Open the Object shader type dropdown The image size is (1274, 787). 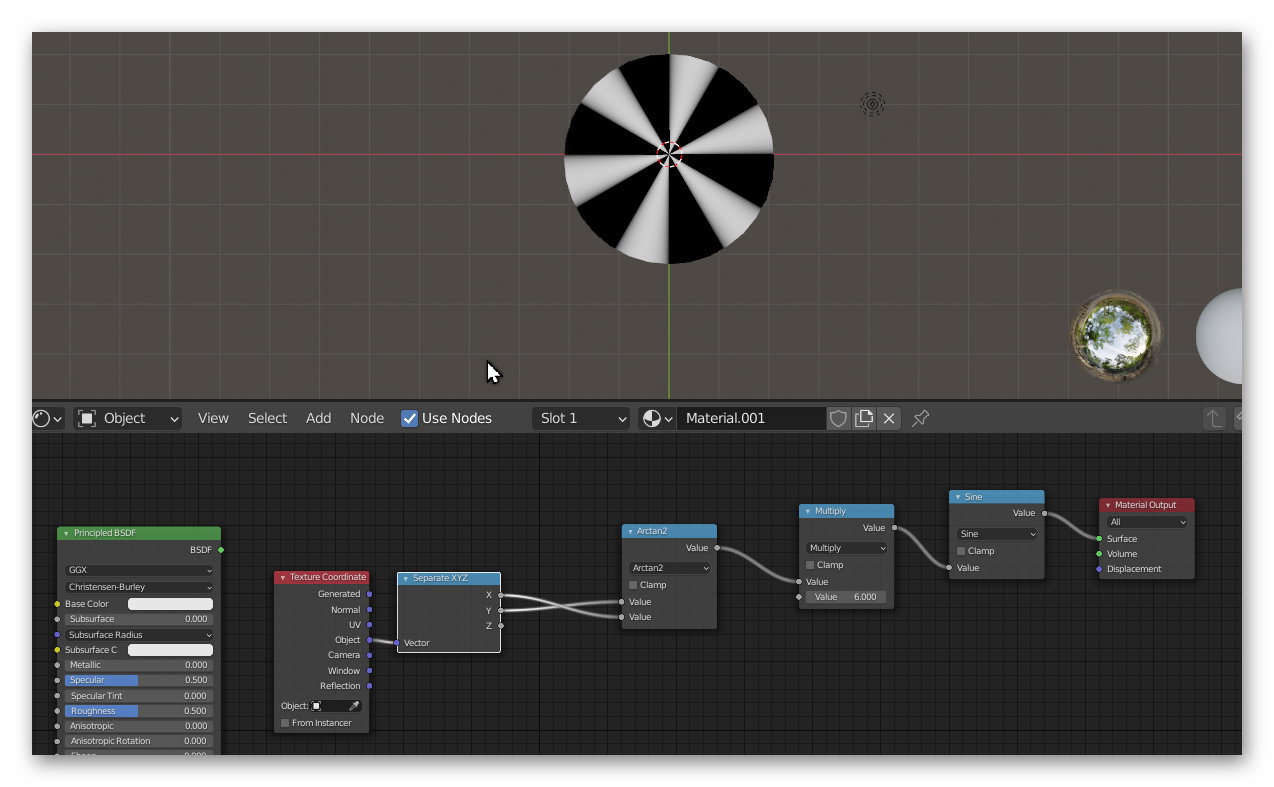click(129, 418)
